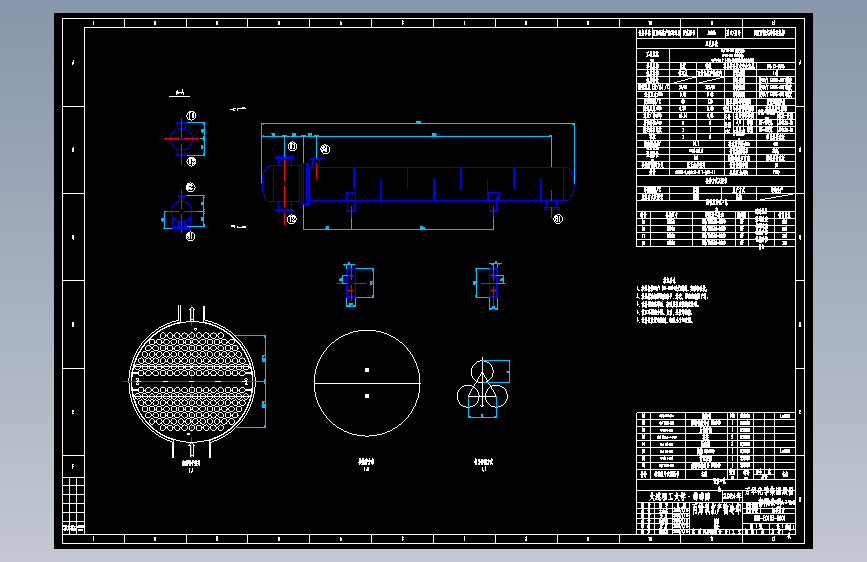Click the caption under the tube sheet layout
Screen dimensions: 867x562
coord(191,465)
